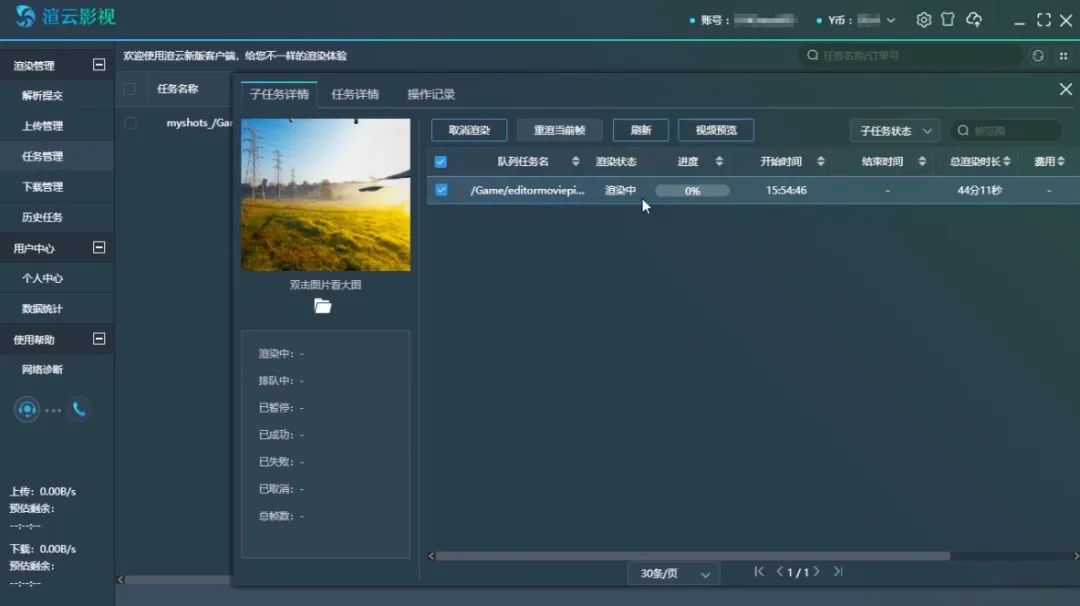
Task: Click the 取消渲染 button
Action: coord(469,130)
